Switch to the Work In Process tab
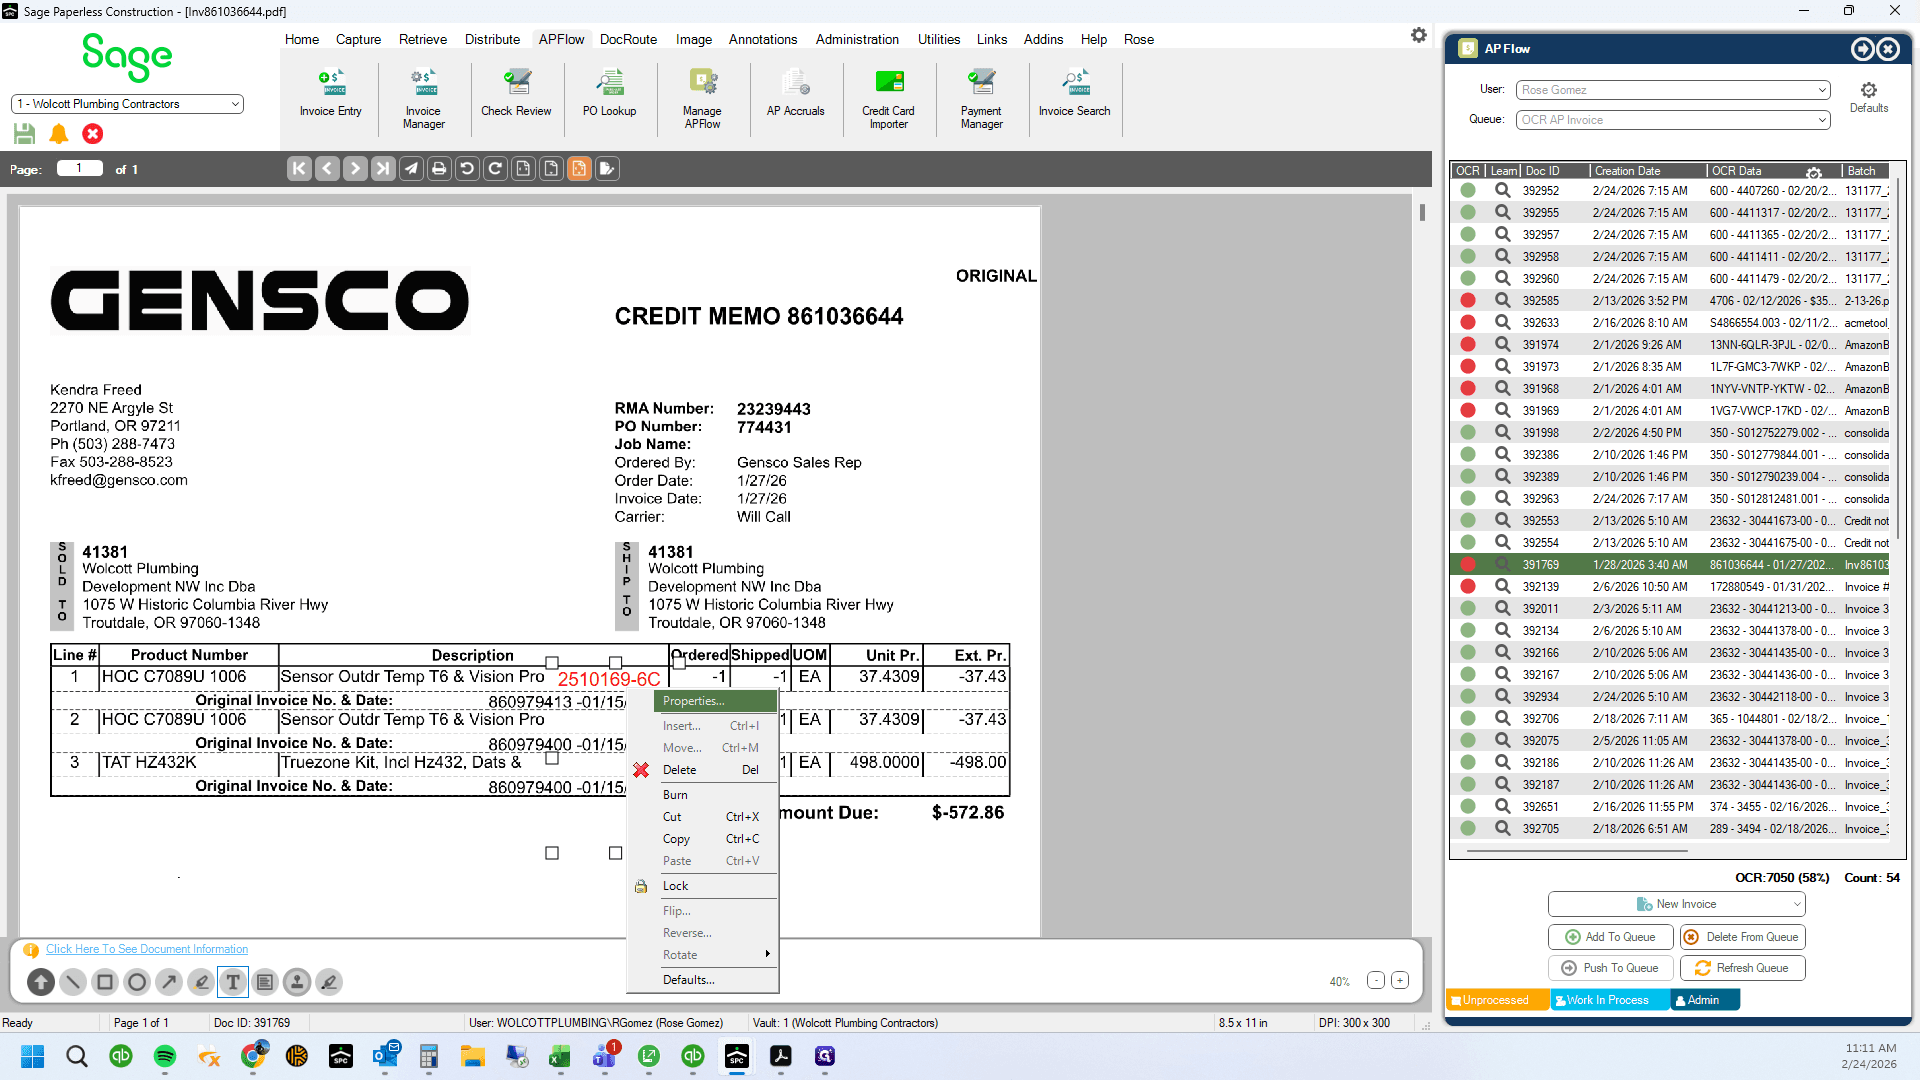The image size is (1920, 1080). tap(1608, 1000)
